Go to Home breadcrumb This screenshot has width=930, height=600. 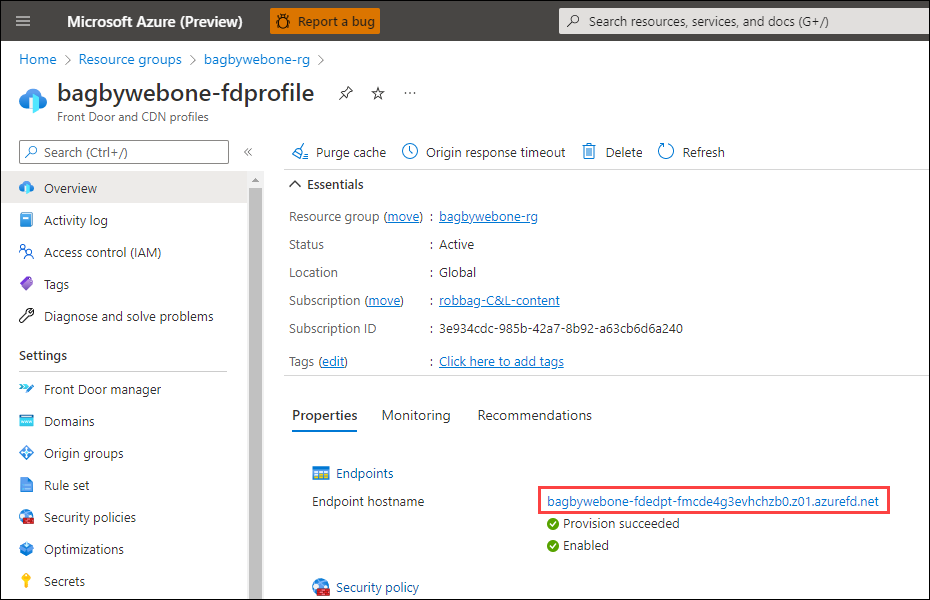coord(38,59)
